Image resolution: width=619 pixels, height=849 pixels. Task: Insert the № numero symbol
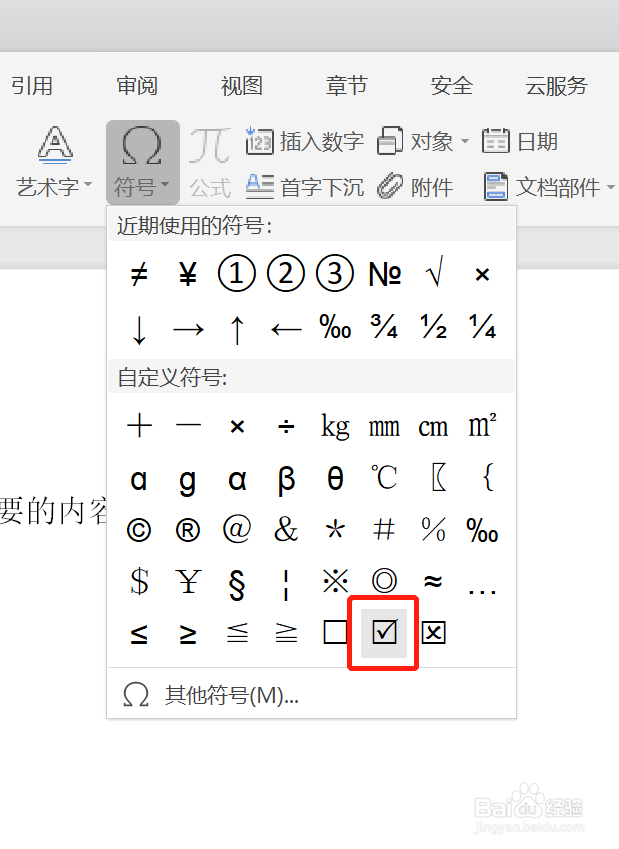[385, 275]
